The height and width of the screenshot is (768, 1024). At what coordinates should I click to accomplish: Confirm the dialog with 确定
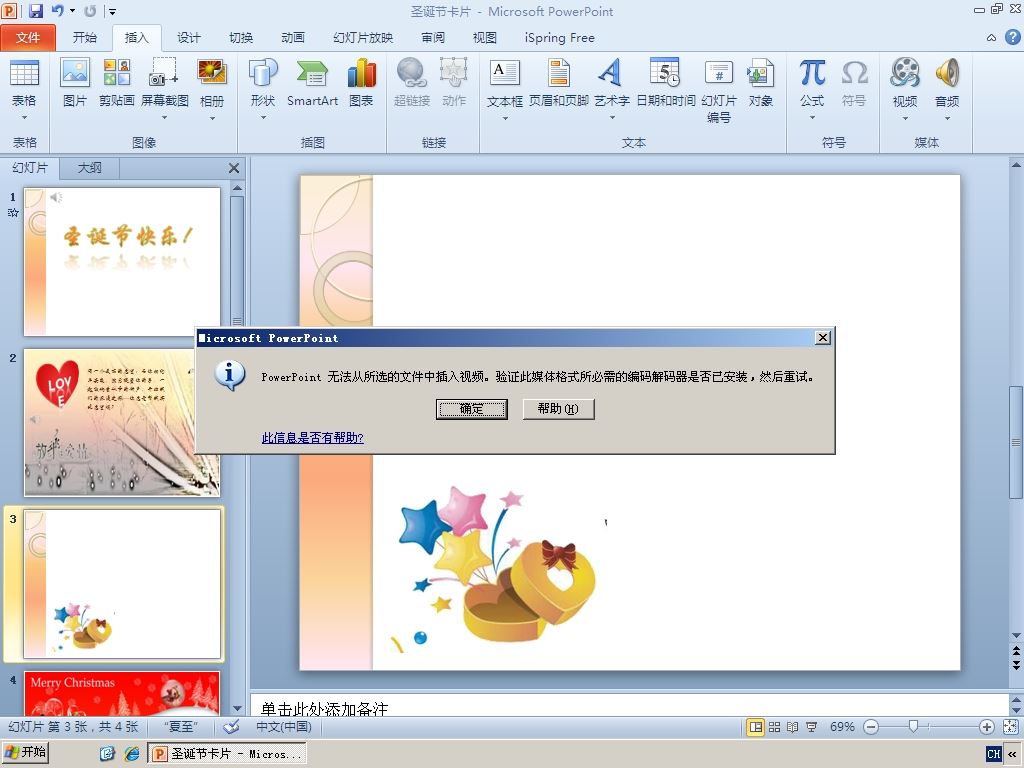pyautogui.click(x=472, y=409)
